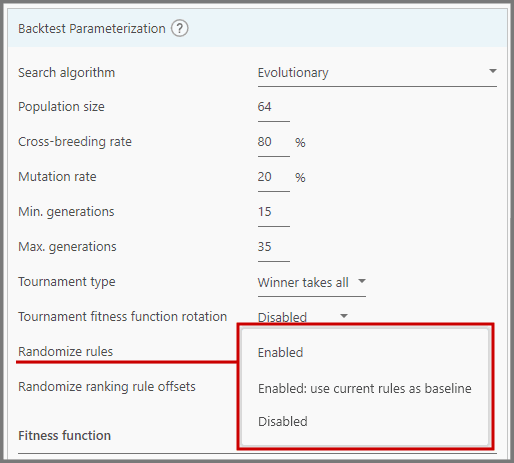Open the Disabled fitness rotation dropdown

(303, 317)
